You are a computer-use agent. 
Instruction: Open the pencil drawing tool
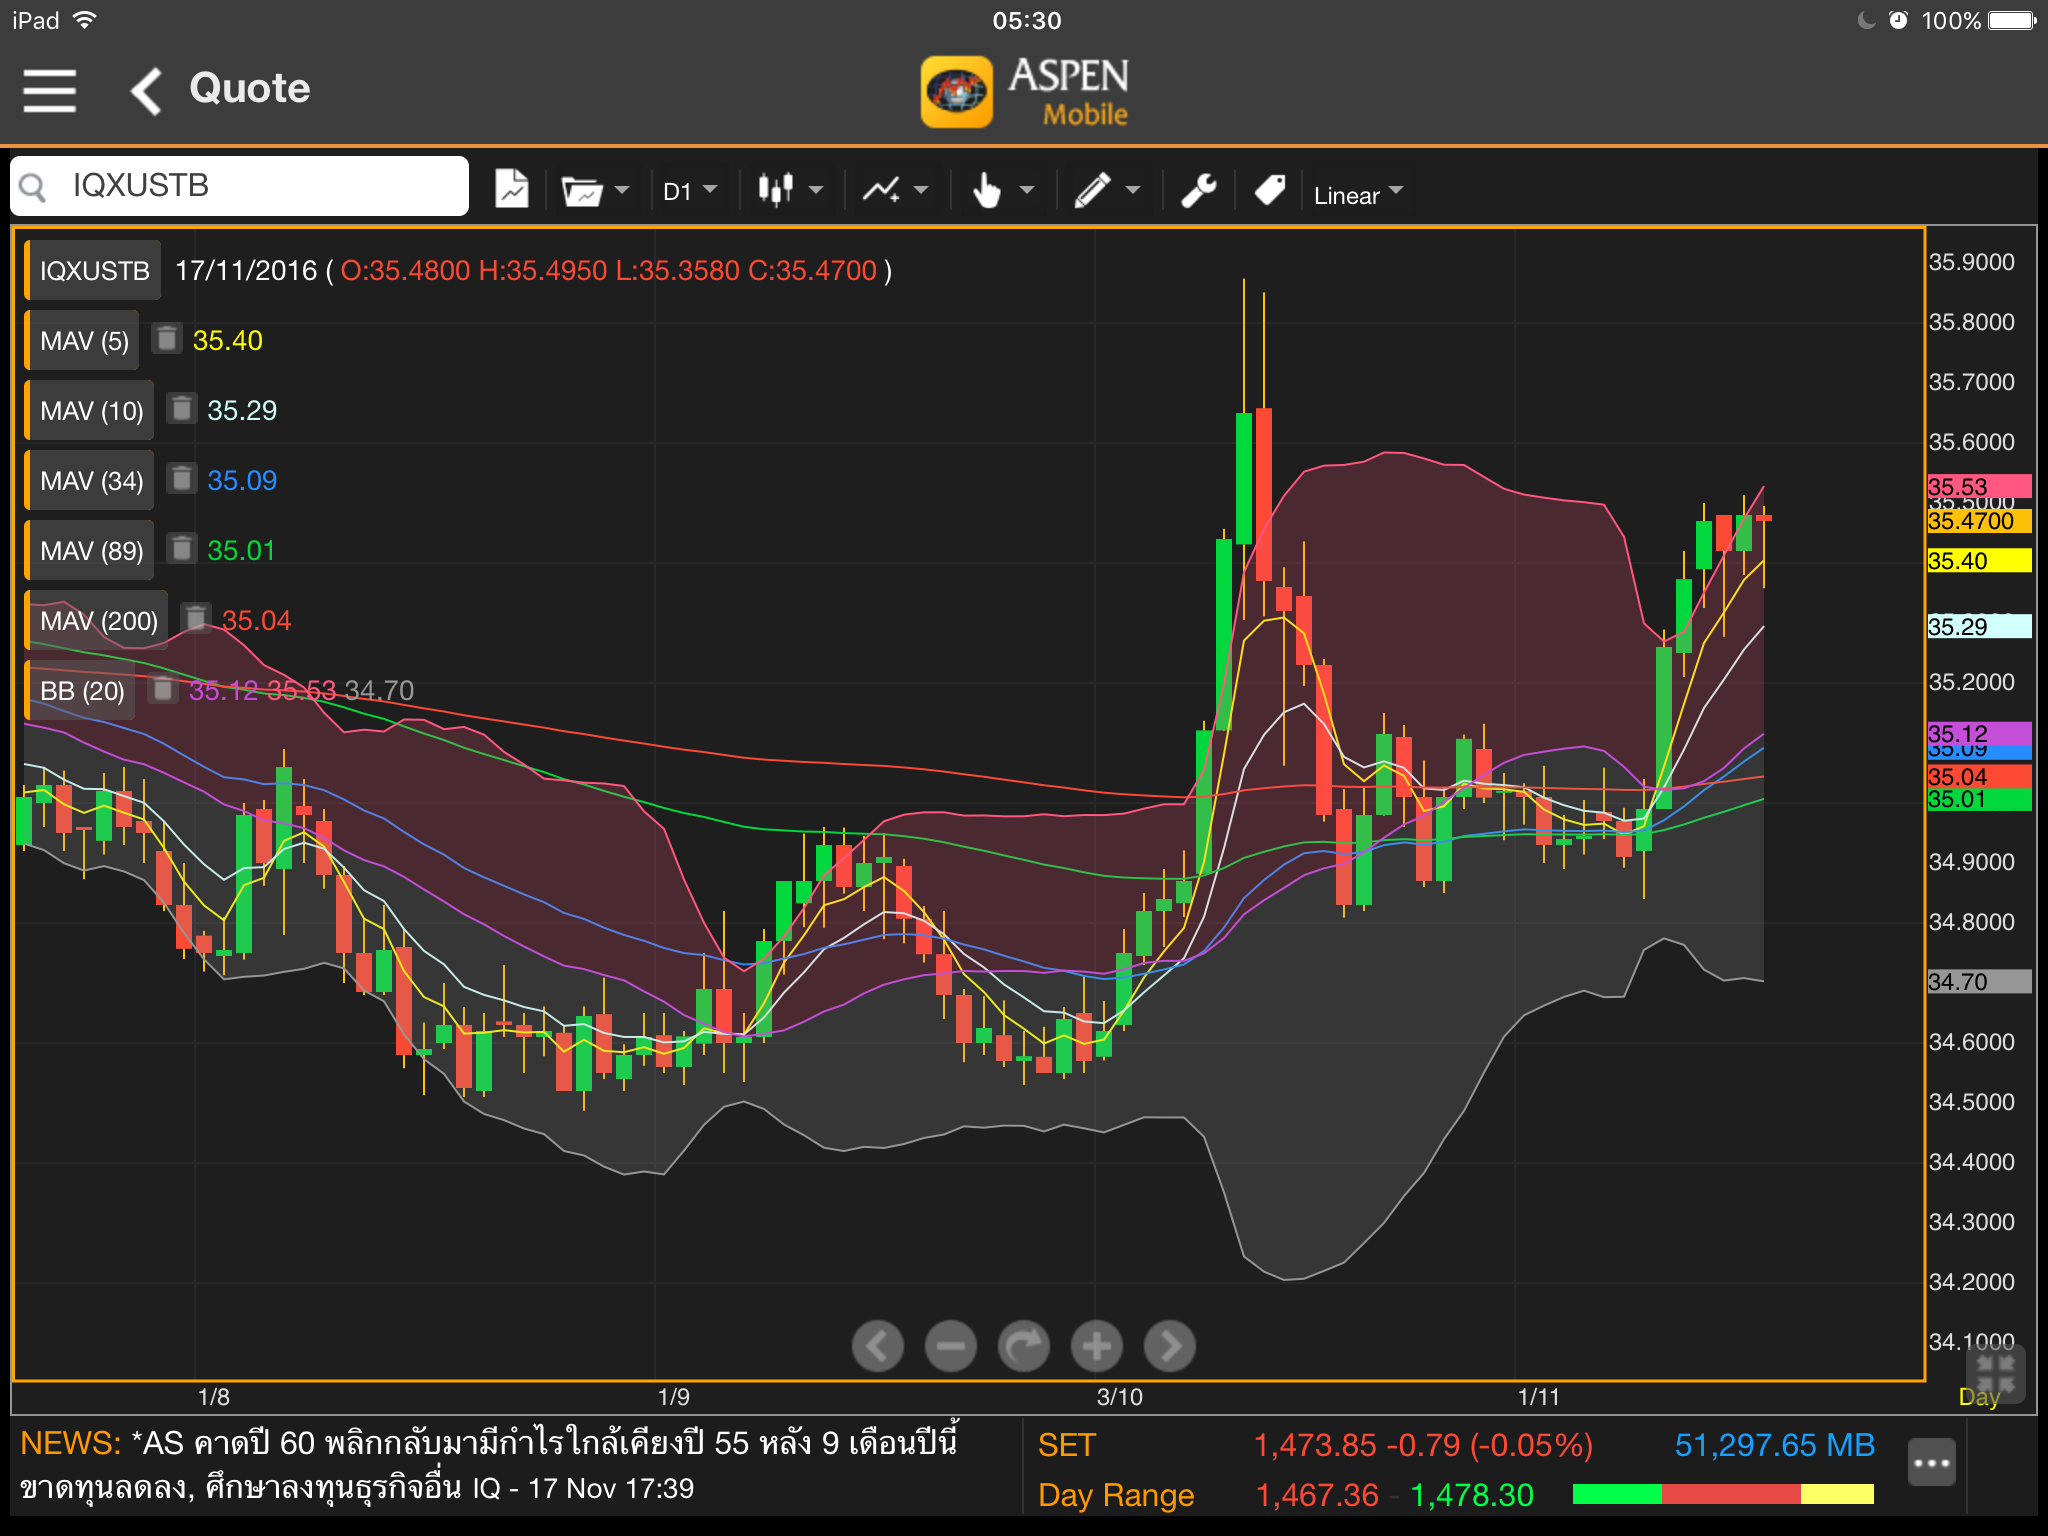coord(1106,190)
